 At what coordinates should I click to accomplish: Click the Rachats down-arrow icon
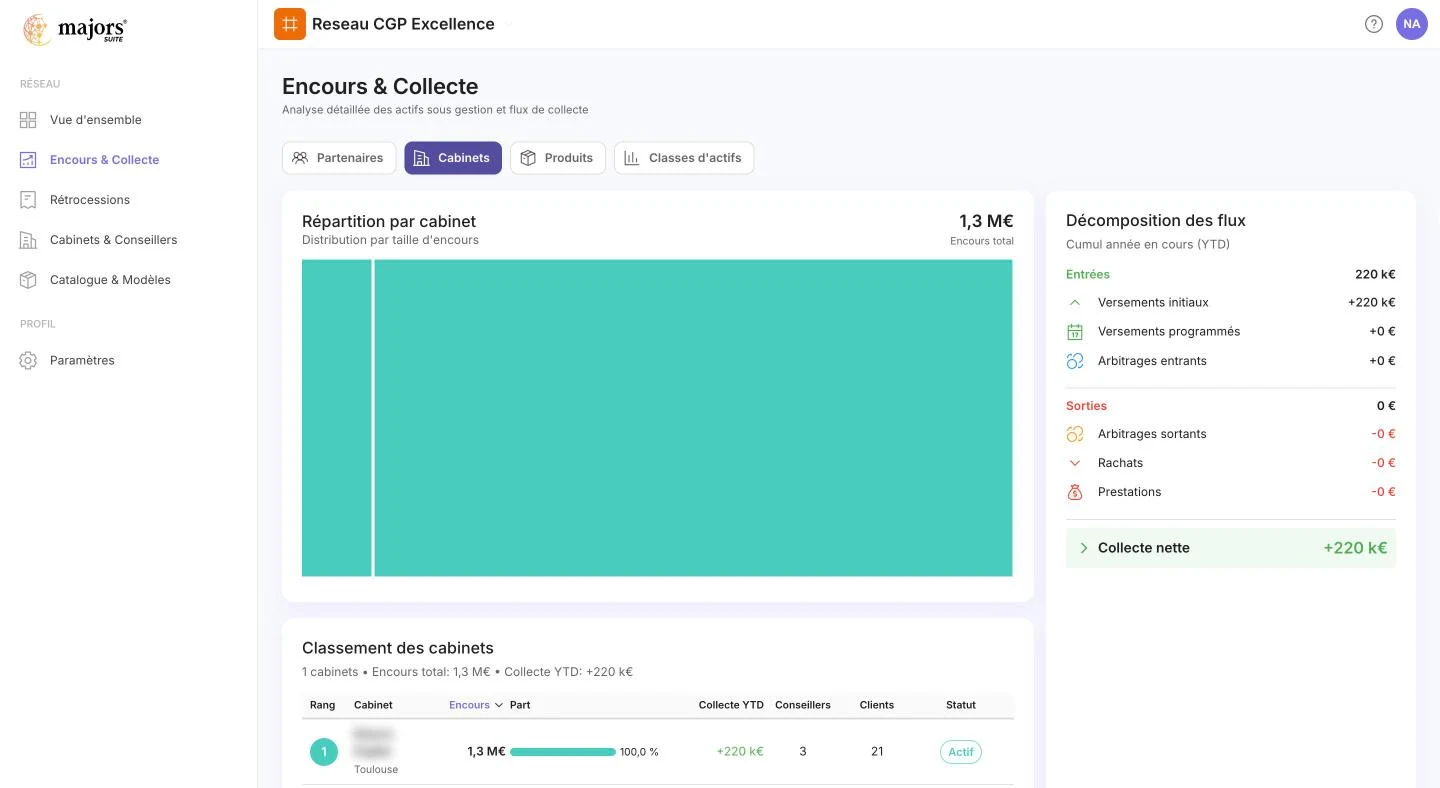coord(1075,463)
